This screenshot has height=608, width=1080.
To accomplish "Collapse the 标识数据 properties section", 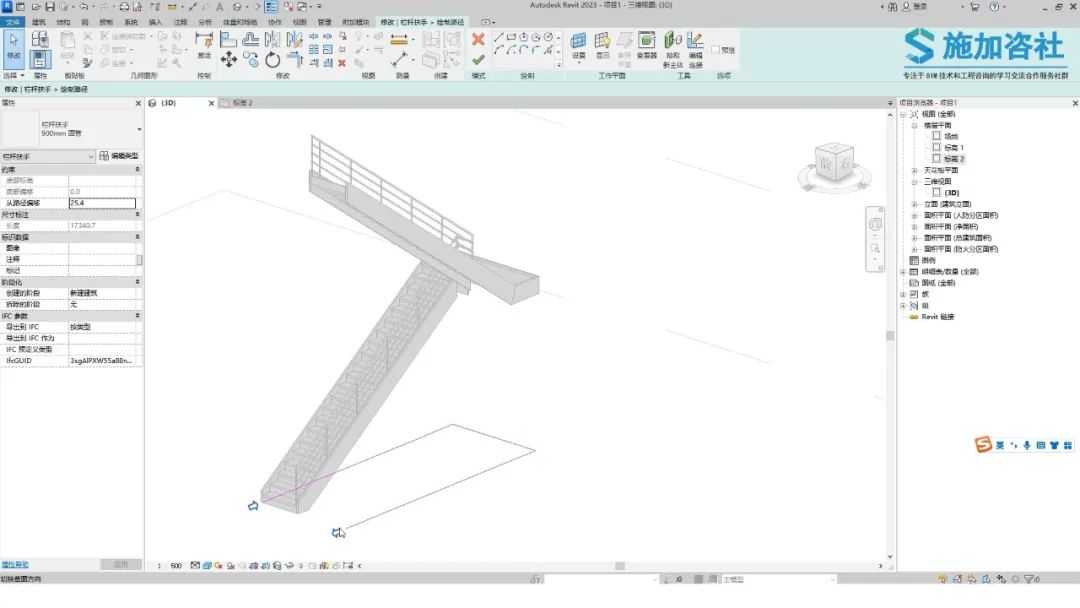I will 137,237.
